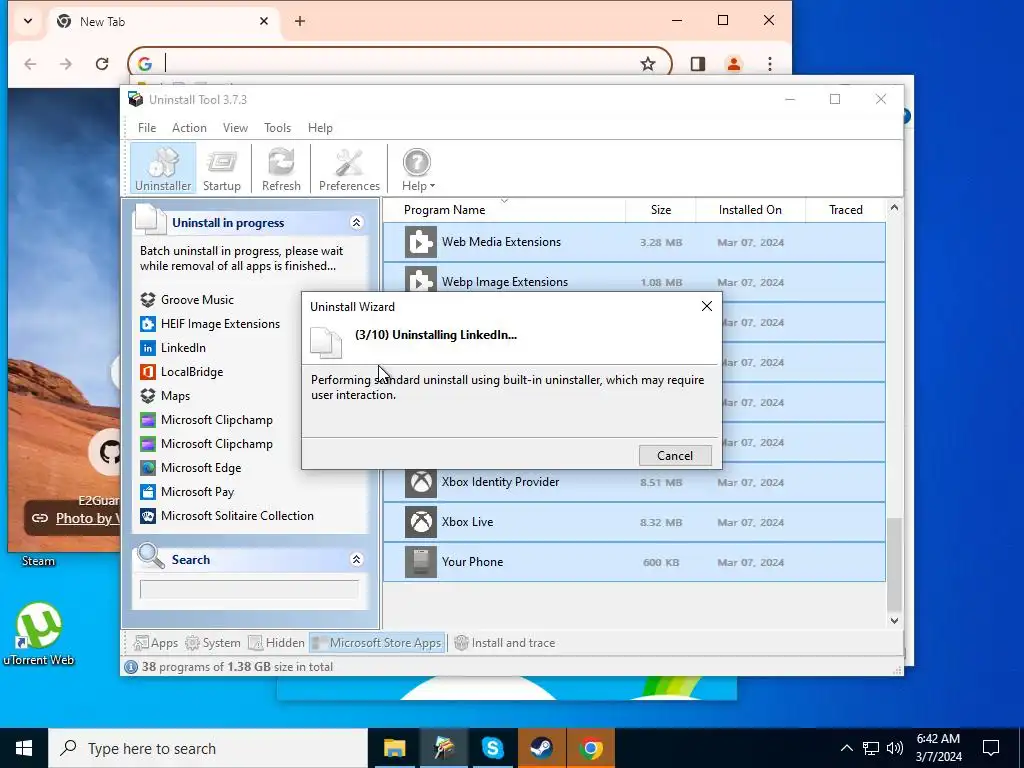Click the info icon in status bar
This screenshot has height=768, width=1024.
(131, 667)
